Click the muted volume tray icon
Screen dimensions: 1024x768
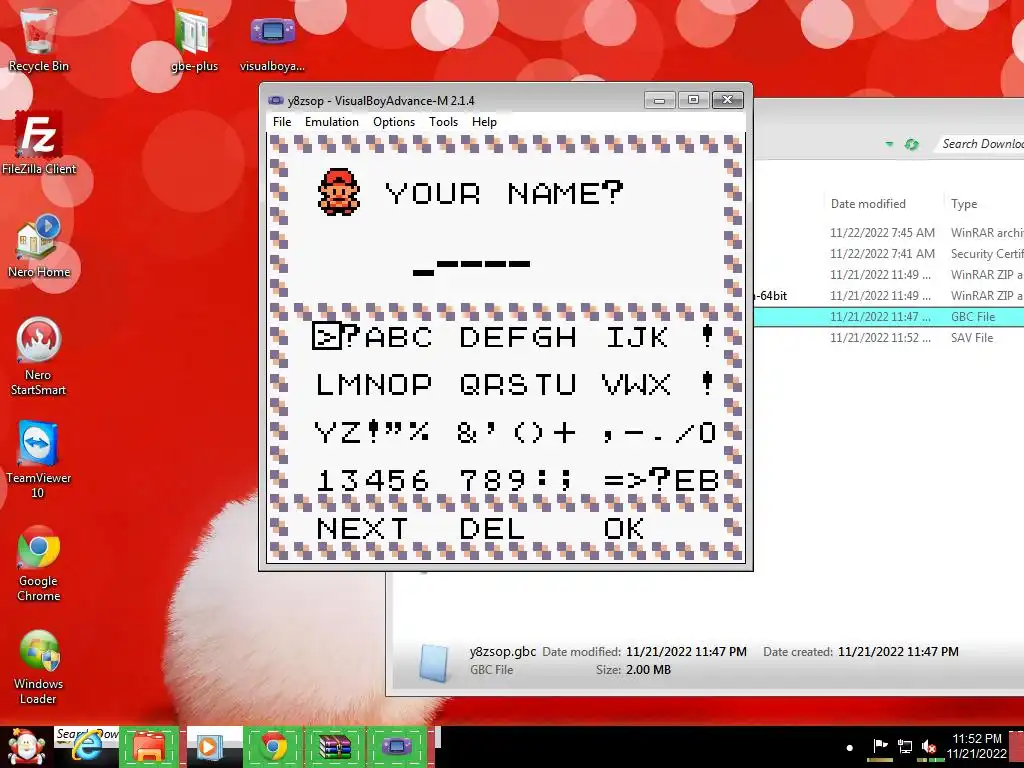pos(928,747)
